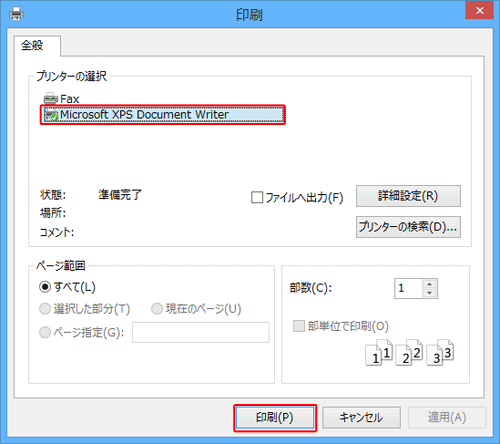Click the 部数(C) copies number field
This screenshot has height=444, width=500.
coord(409,289)
